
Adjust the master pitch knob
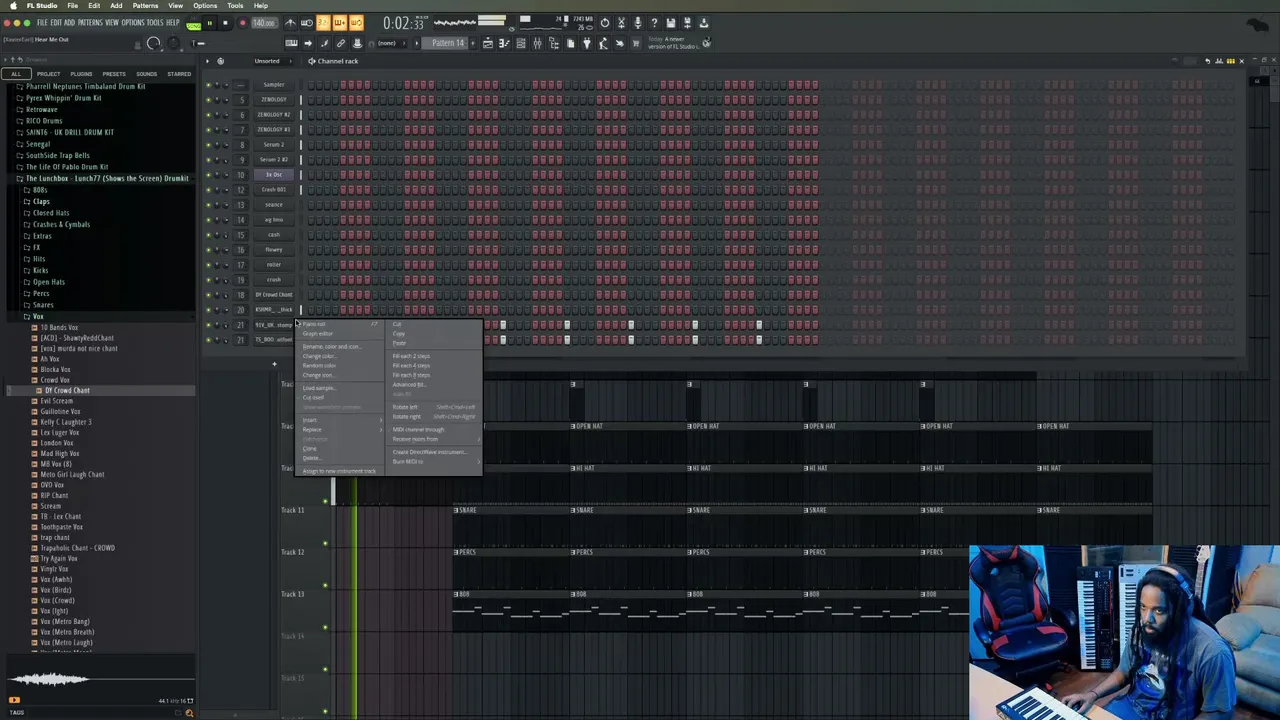[x=172, y=43]
